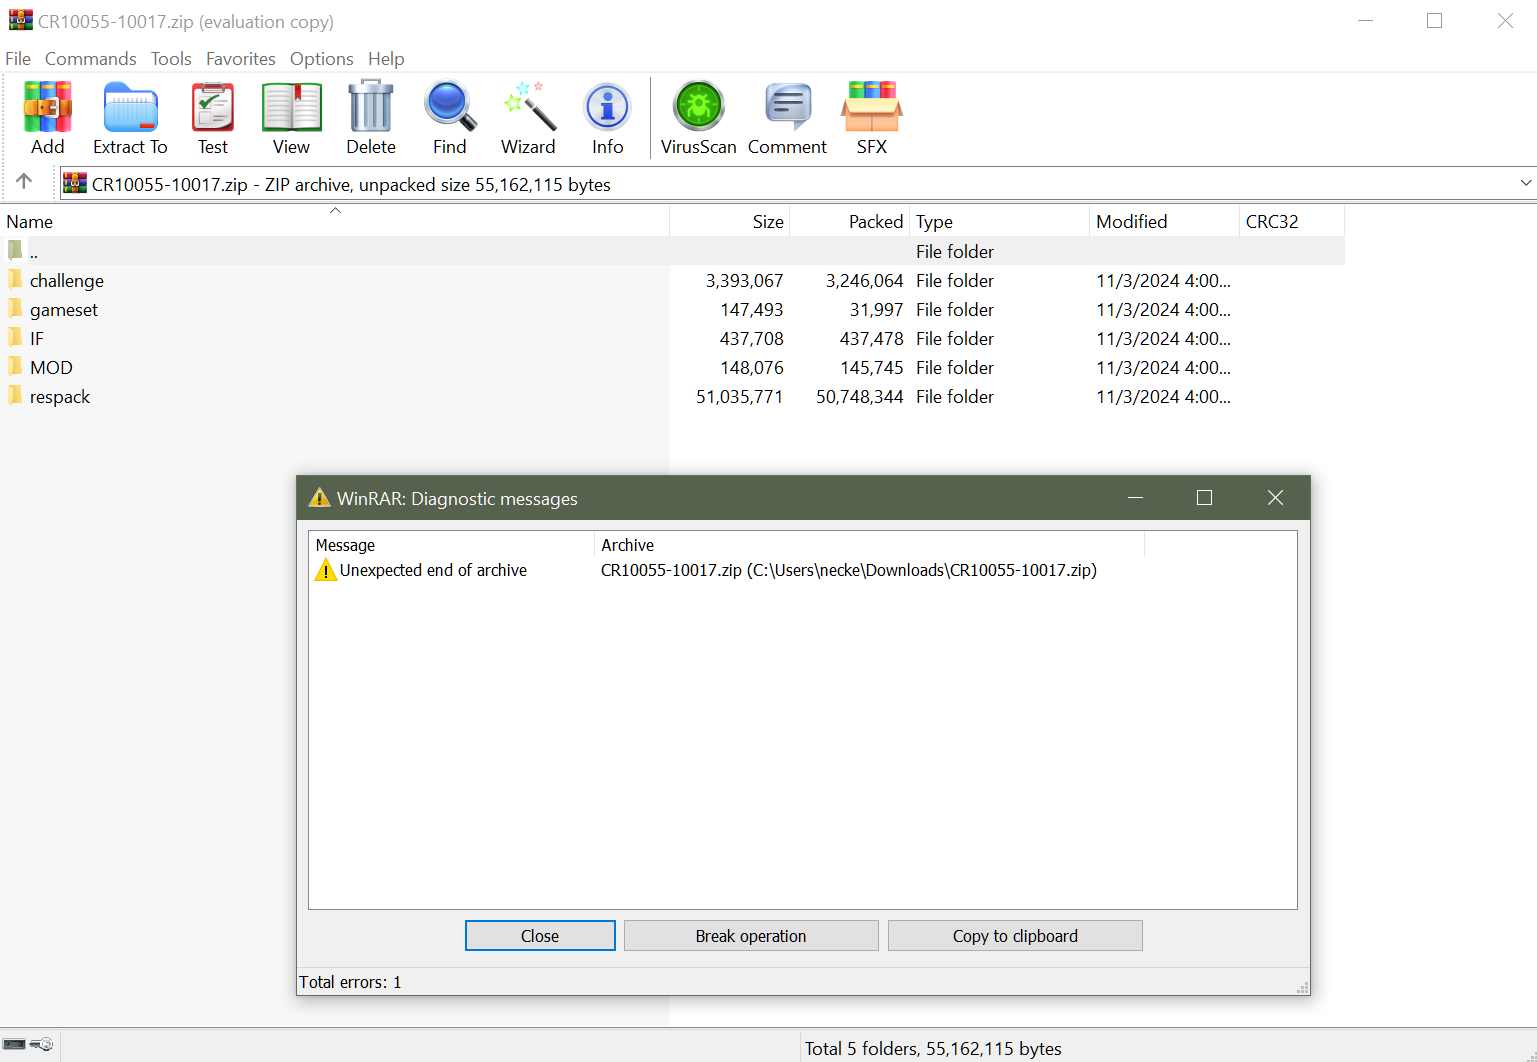Click 'Total 5 folders' status bar text
This screenshot has width=1537, height=1062.
tap(933, 1048)
